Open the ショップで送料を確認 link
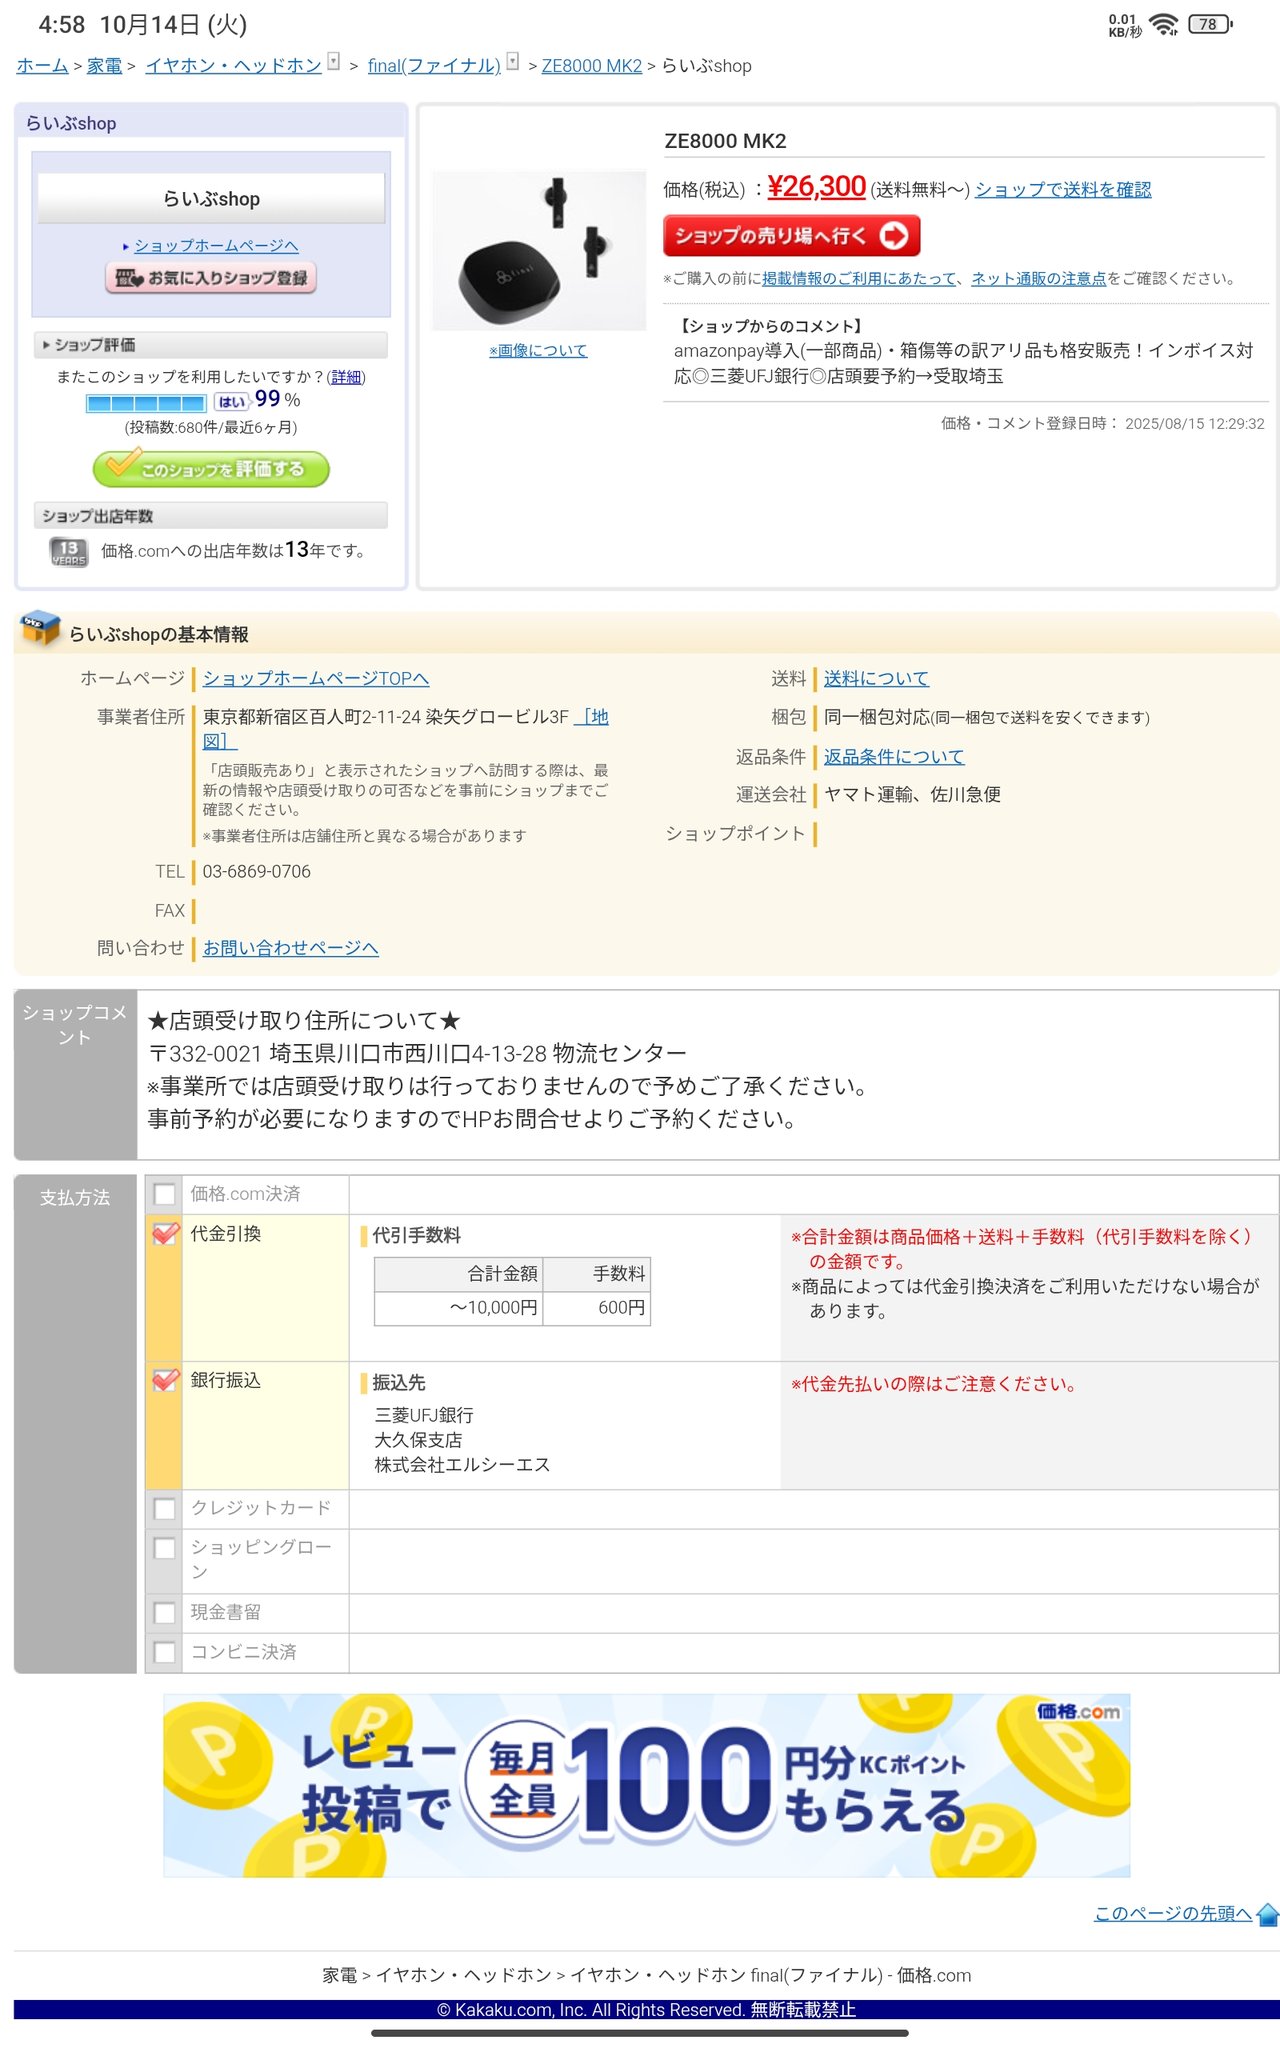 point(1063,189)
